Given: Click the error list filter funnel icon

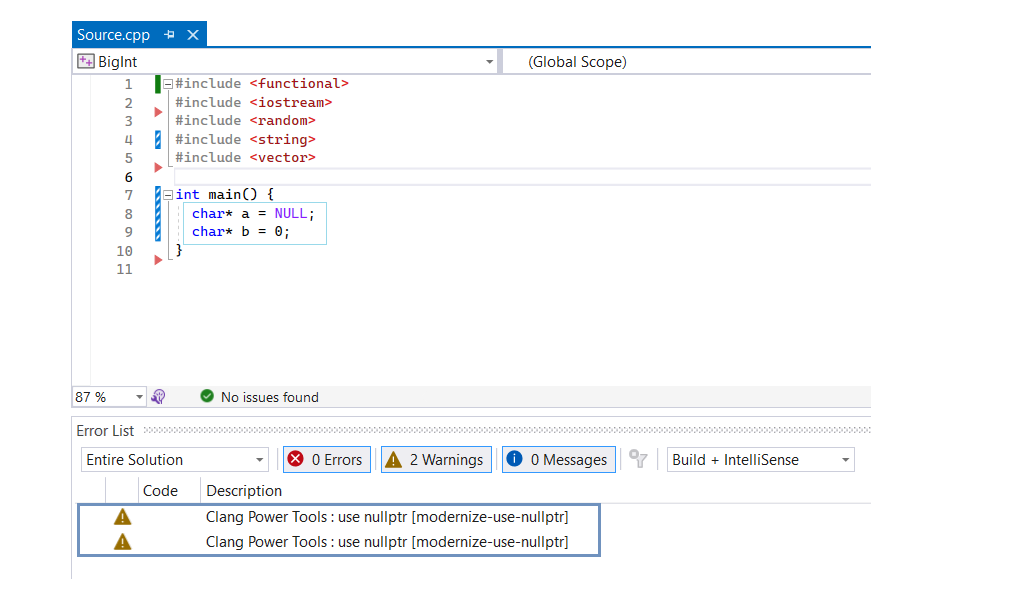Looking at the screenshot, I should coord(638,459).
